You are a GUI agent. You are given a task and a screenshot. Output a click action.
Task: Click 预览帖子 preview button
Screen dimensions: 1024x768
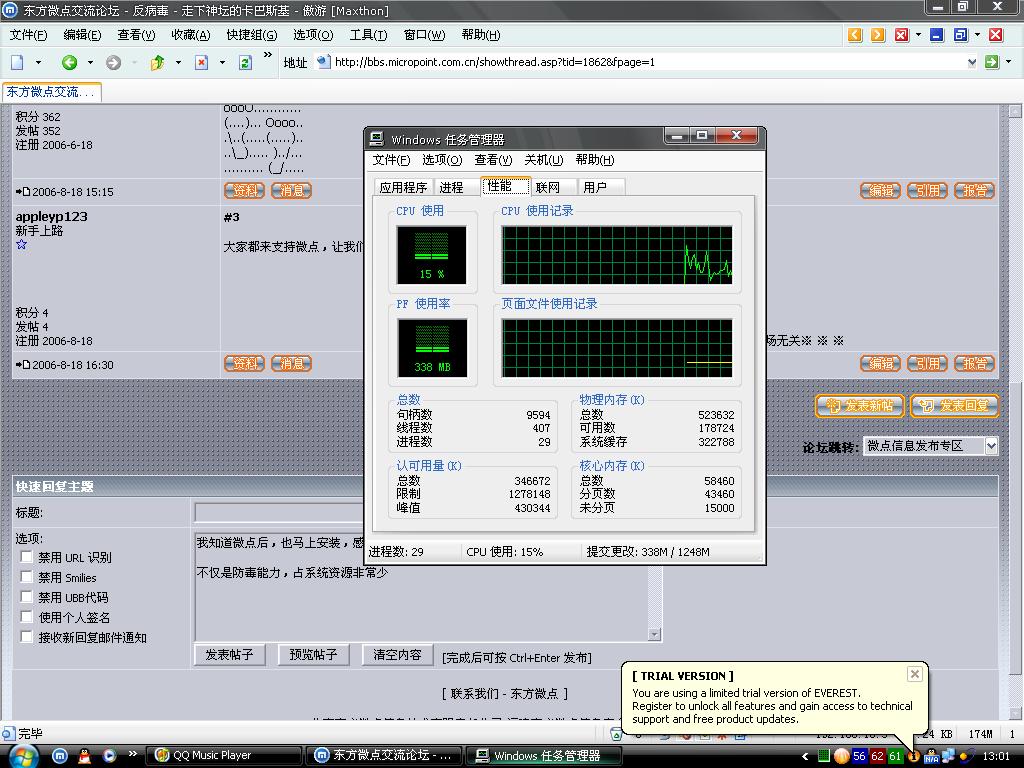click(313, 654)
